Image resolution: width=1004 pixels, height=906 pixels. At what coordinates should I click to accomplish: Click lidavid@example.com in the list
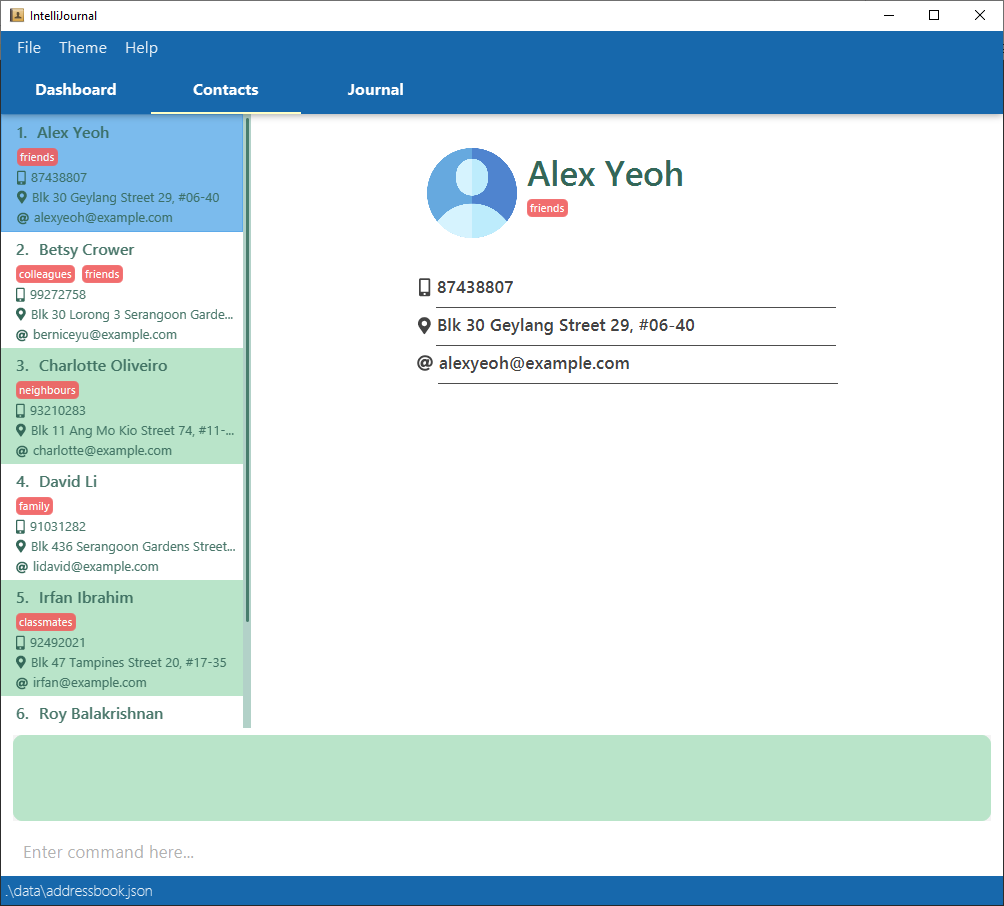96,567
